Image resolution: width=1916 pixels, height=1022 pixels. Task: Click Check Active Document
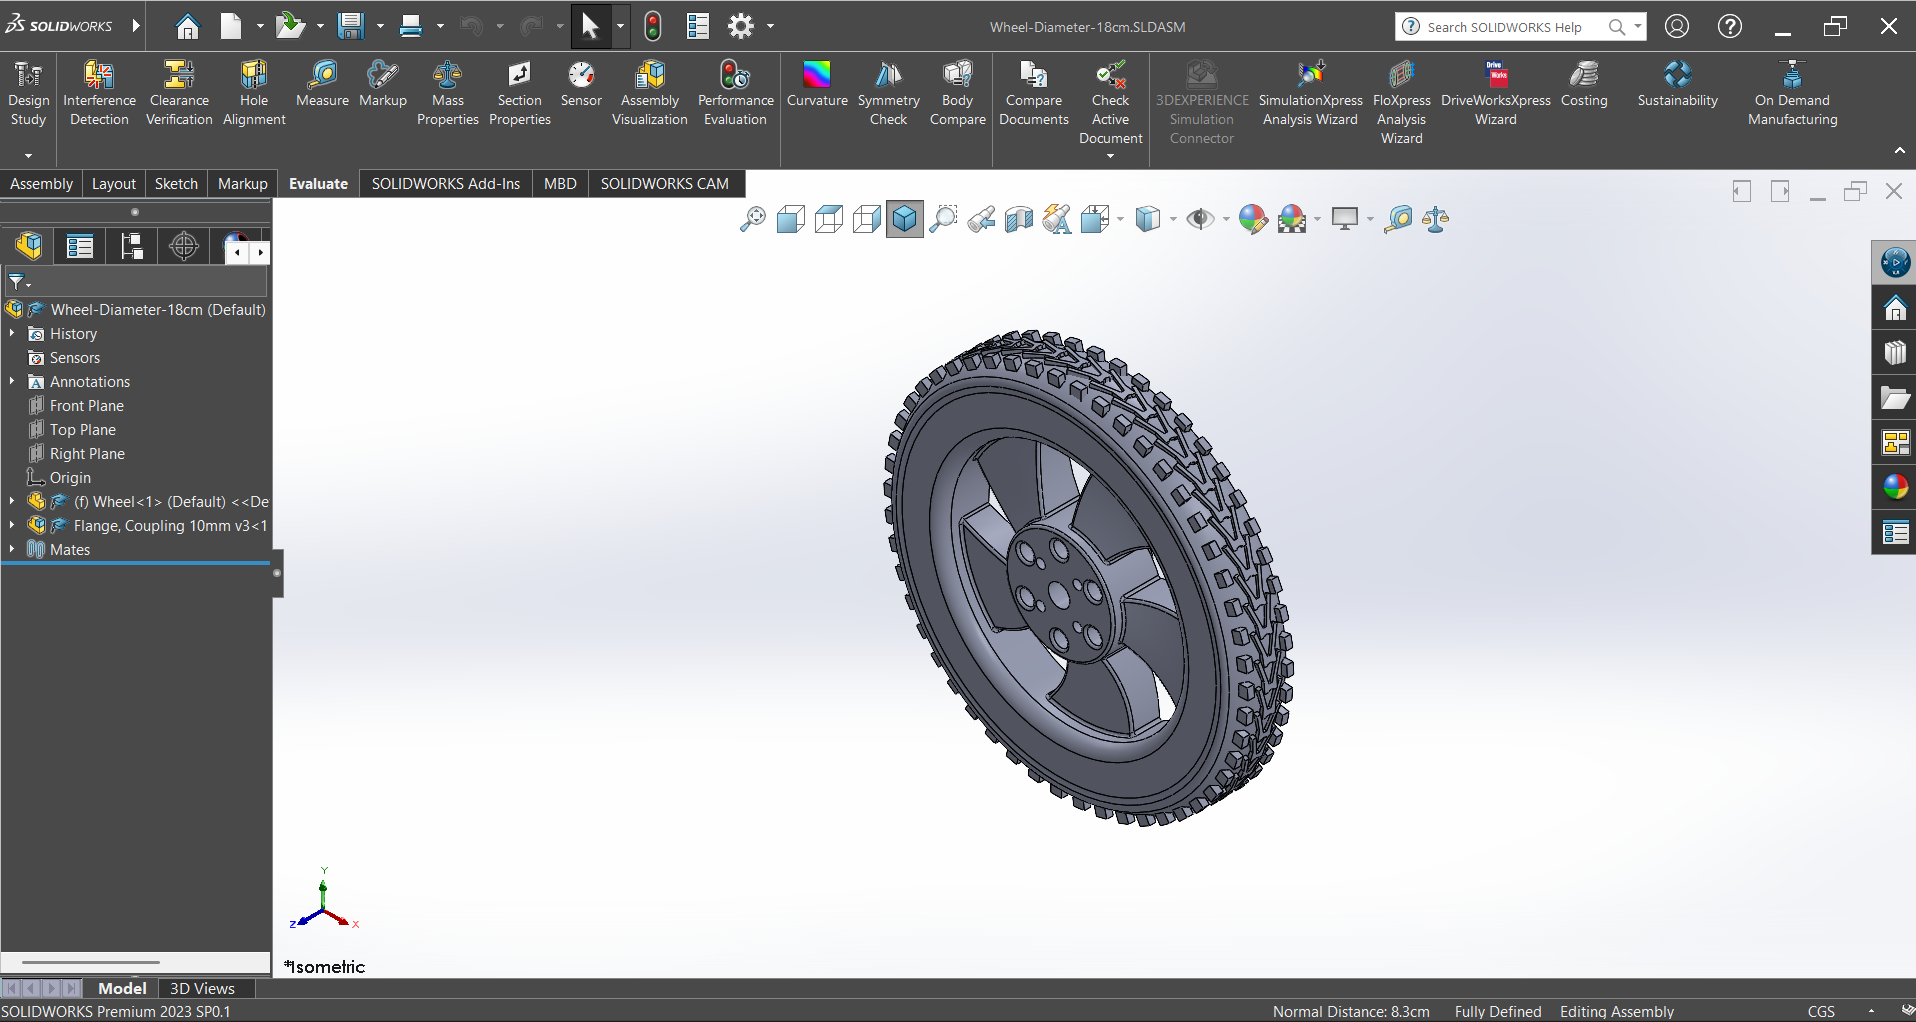point(1110,102)
